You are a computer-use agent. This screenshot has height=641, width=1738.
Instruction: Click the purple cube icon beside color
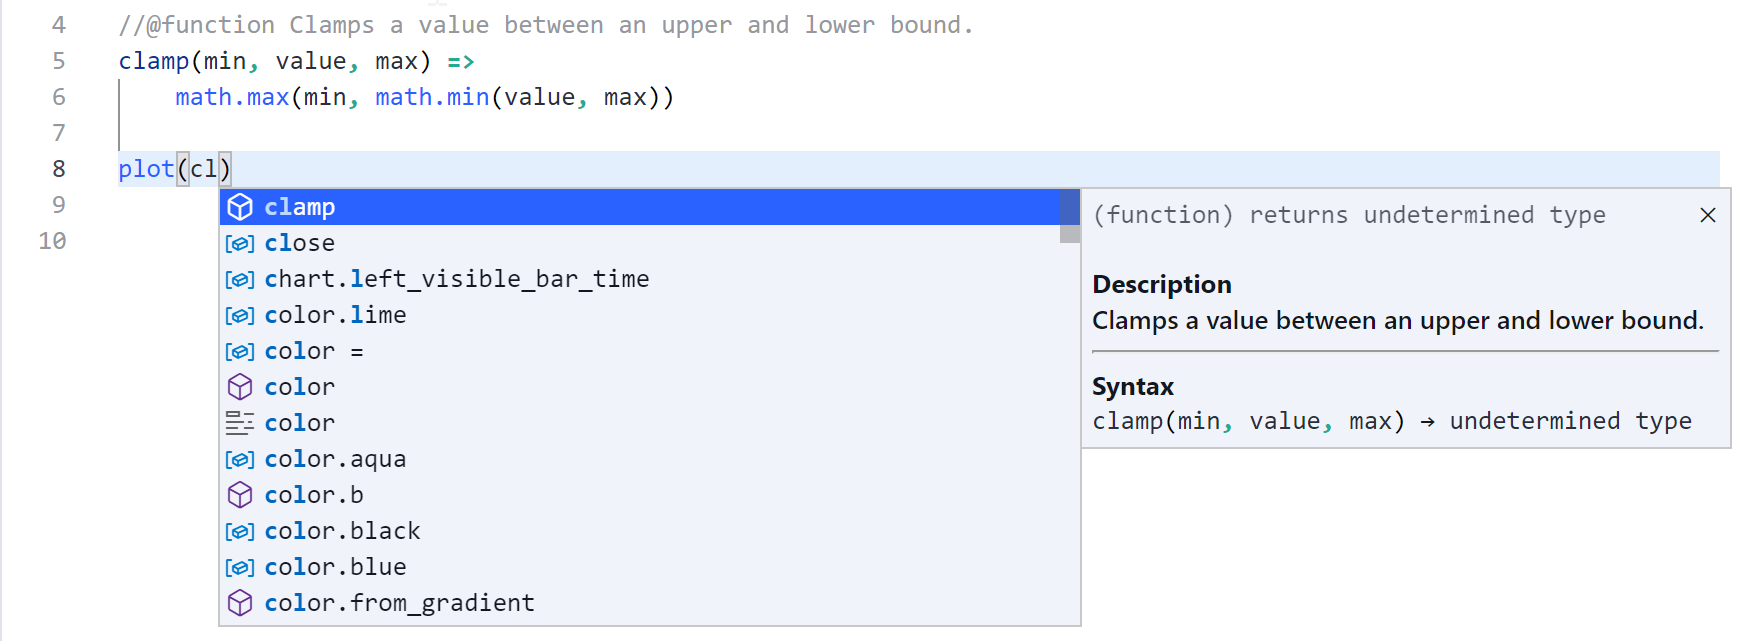click(240, 387)
